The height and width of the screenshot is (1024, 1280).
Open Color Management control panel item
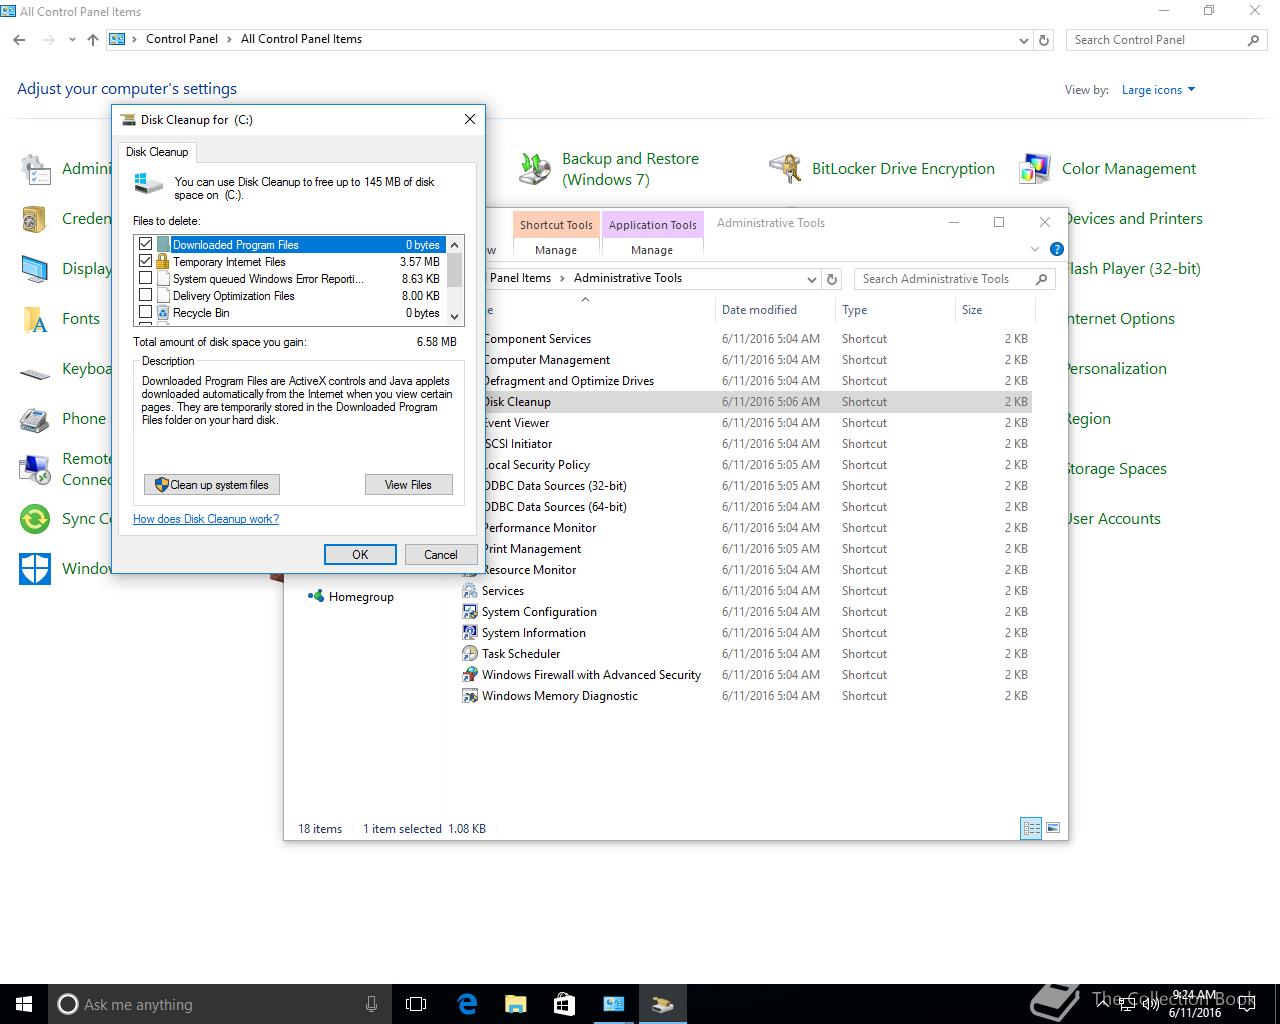[1108, 169]
